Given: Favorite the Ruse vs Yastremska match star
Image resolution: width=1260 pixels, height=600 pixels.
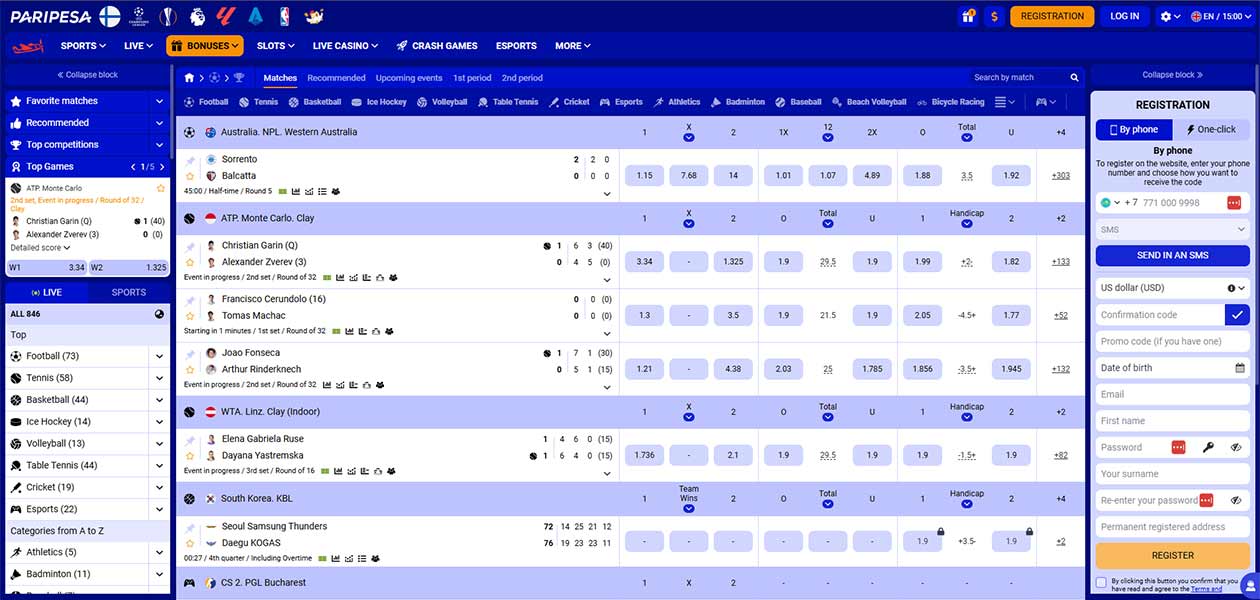Looking at the screenshot, I should point(190,456).
